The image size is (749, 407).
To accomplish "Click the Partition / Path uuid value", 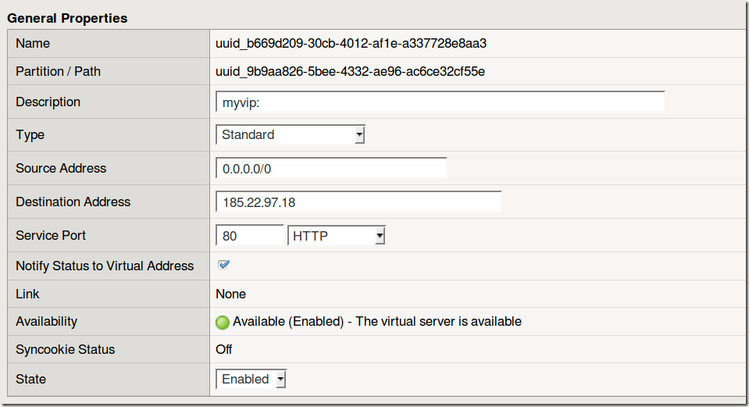I will (350, 72).
